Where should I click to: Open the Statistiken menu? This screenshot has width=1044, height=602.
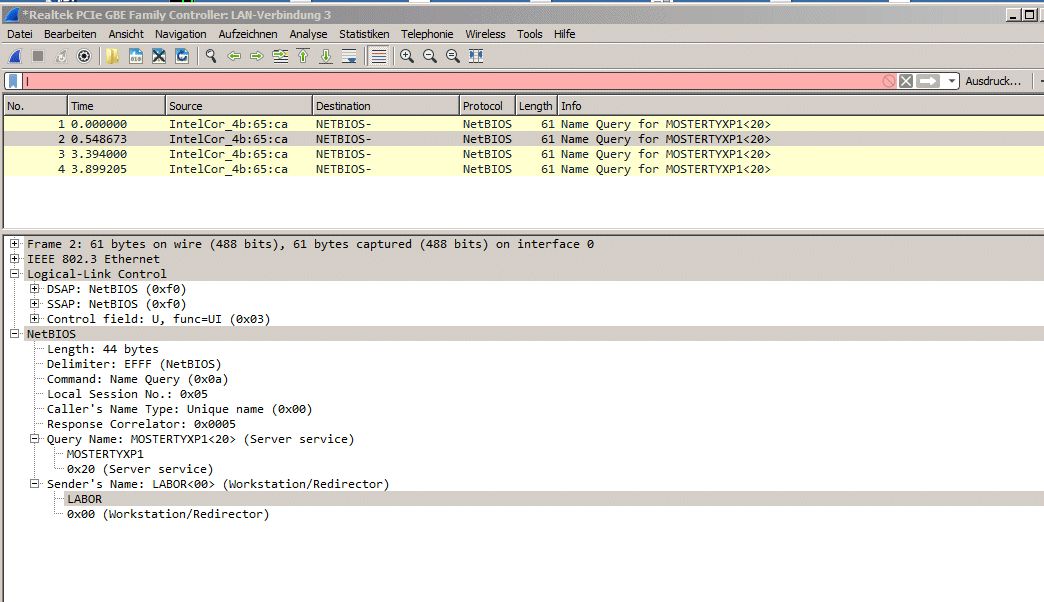364,34
